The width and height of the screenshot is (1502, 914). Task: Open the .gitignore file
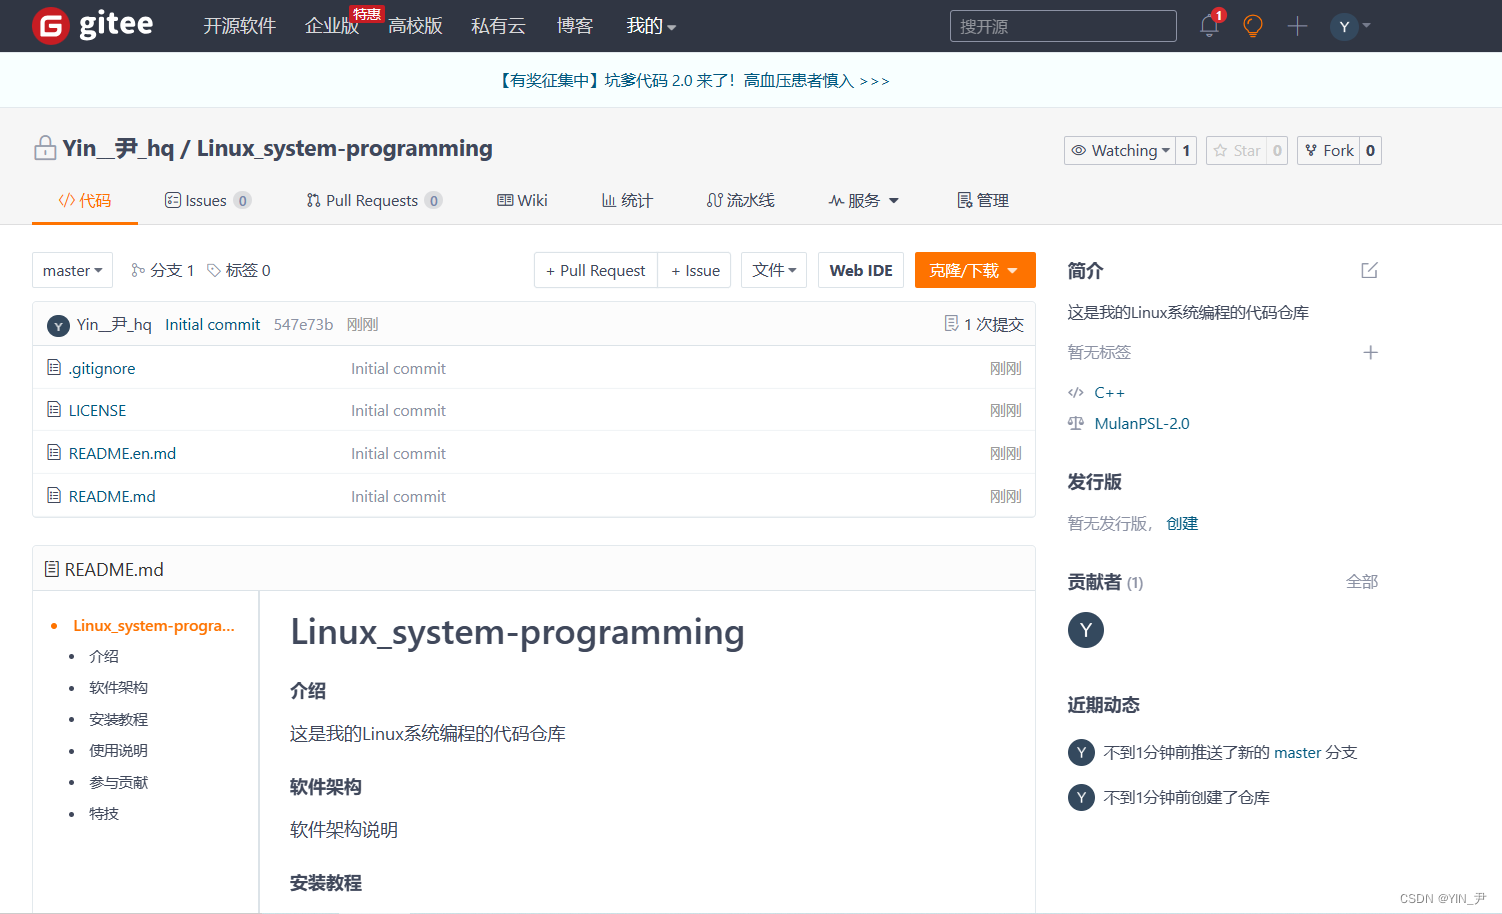pyautogui.click(x=102, y=368)
